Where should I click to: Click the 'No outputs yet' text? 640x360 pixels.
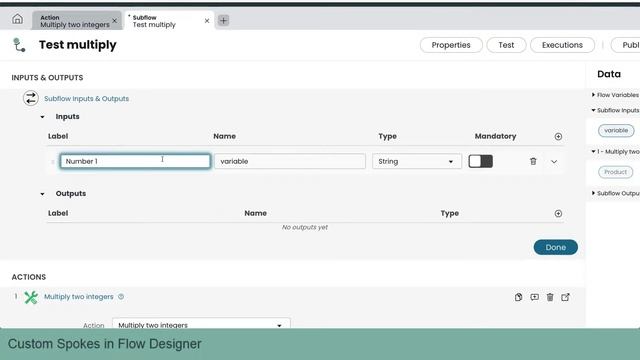[304, 227]
